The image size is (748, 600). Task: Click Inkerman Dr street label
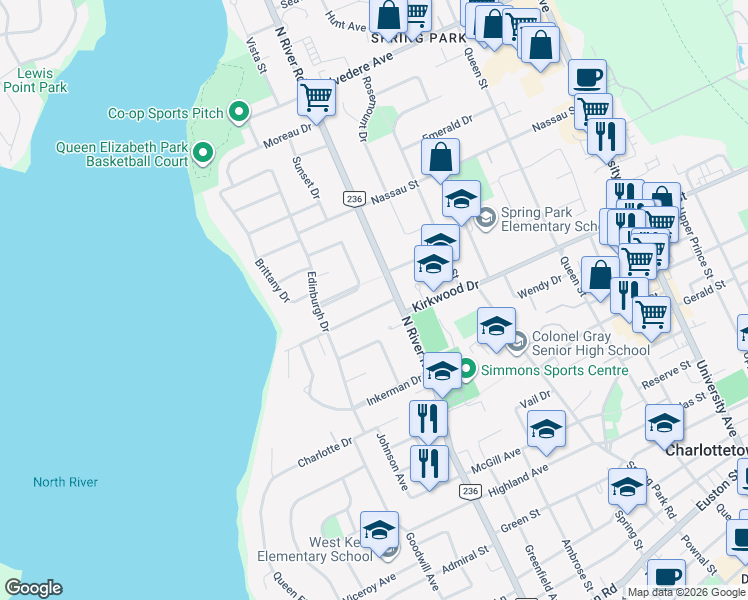(x=394, y=391)
